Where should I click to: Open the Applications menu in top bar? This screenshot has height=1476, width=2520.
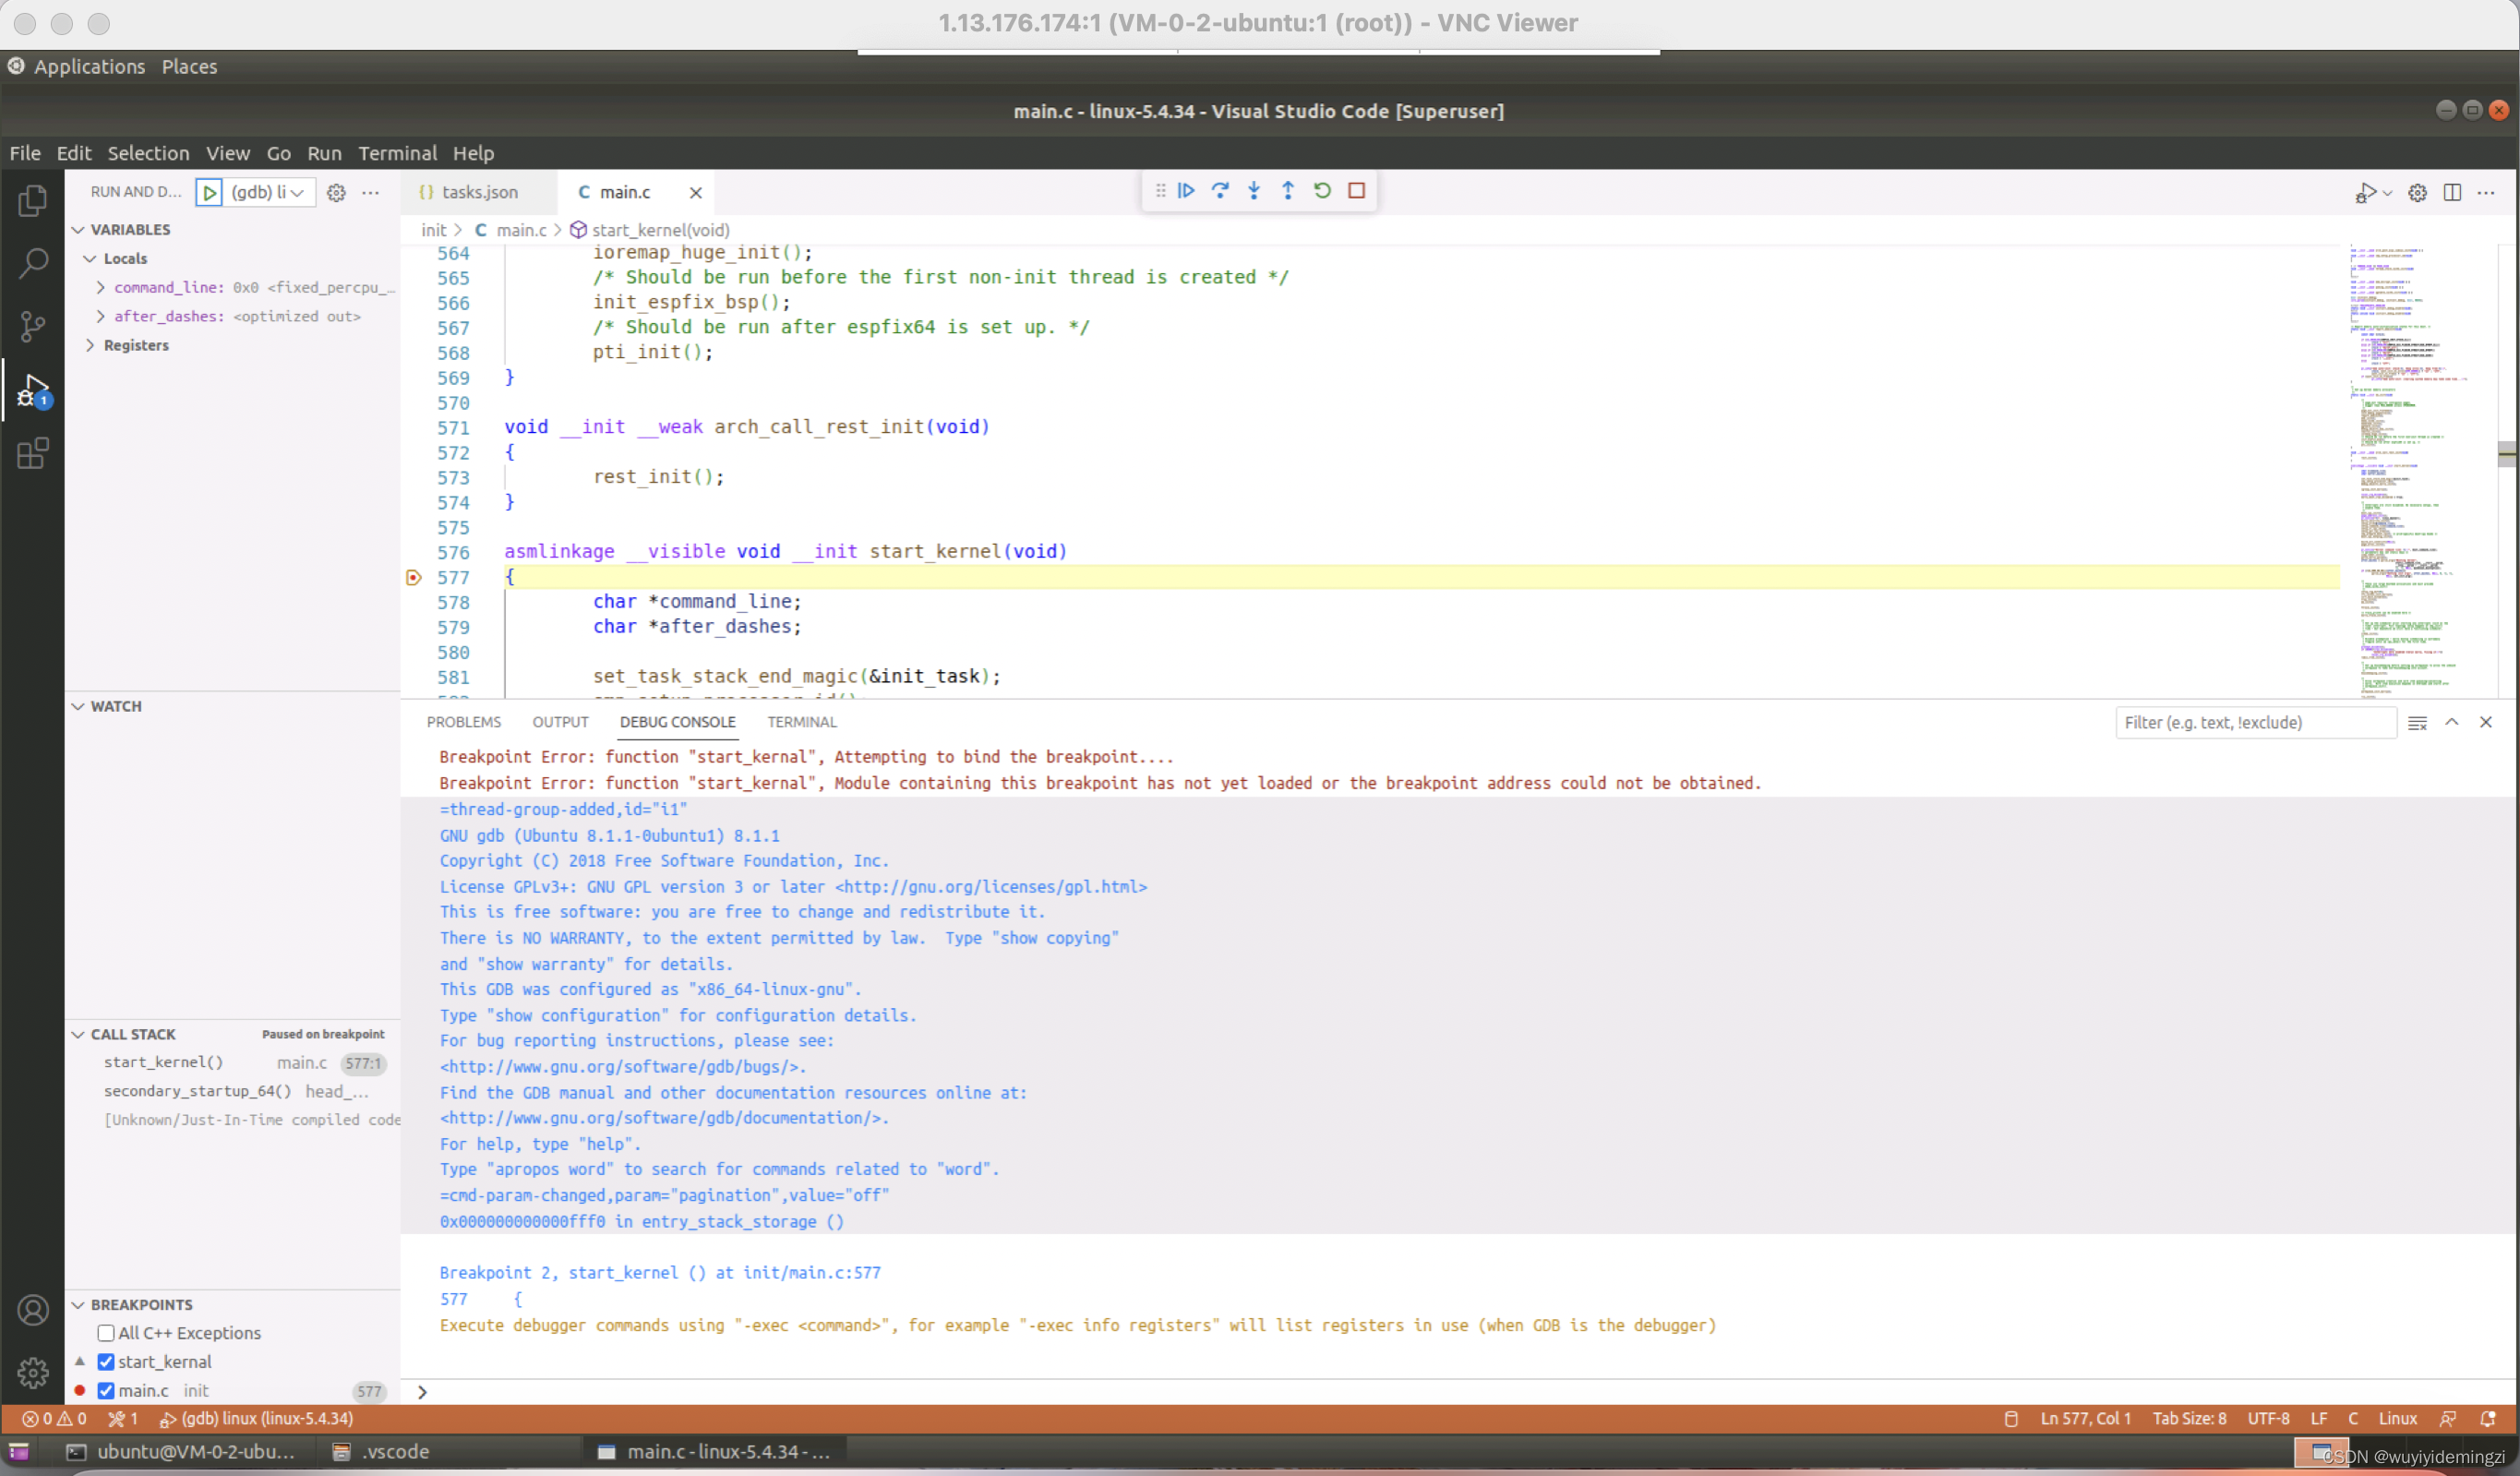(x=89, y=66)
